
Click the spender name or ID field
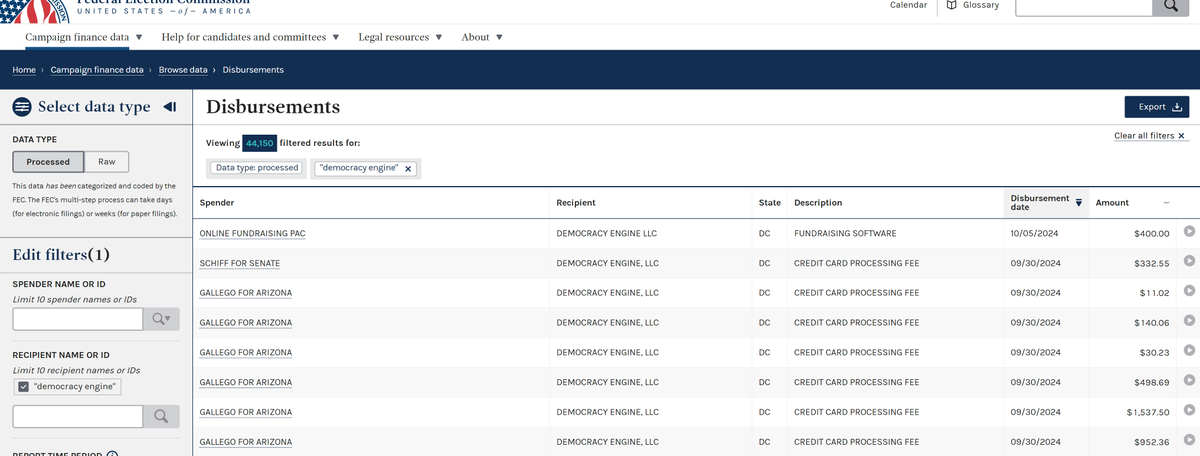click(x=78, y=319)
